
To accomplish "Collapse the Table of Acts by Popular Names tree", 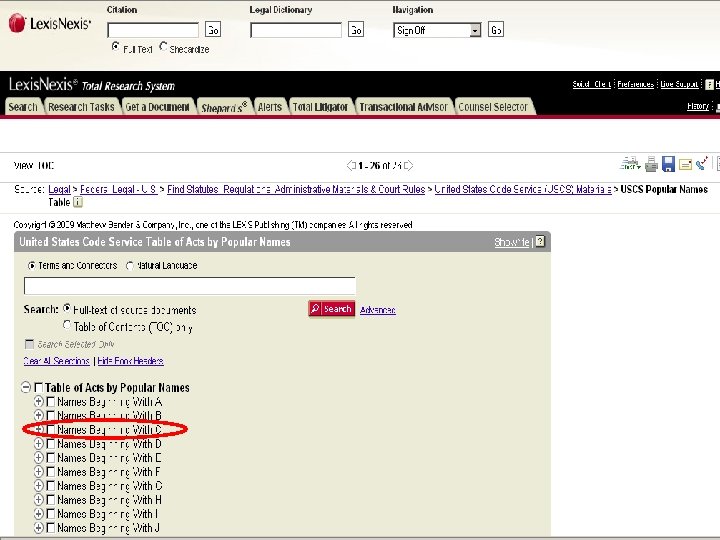I will tap(26, 388).
